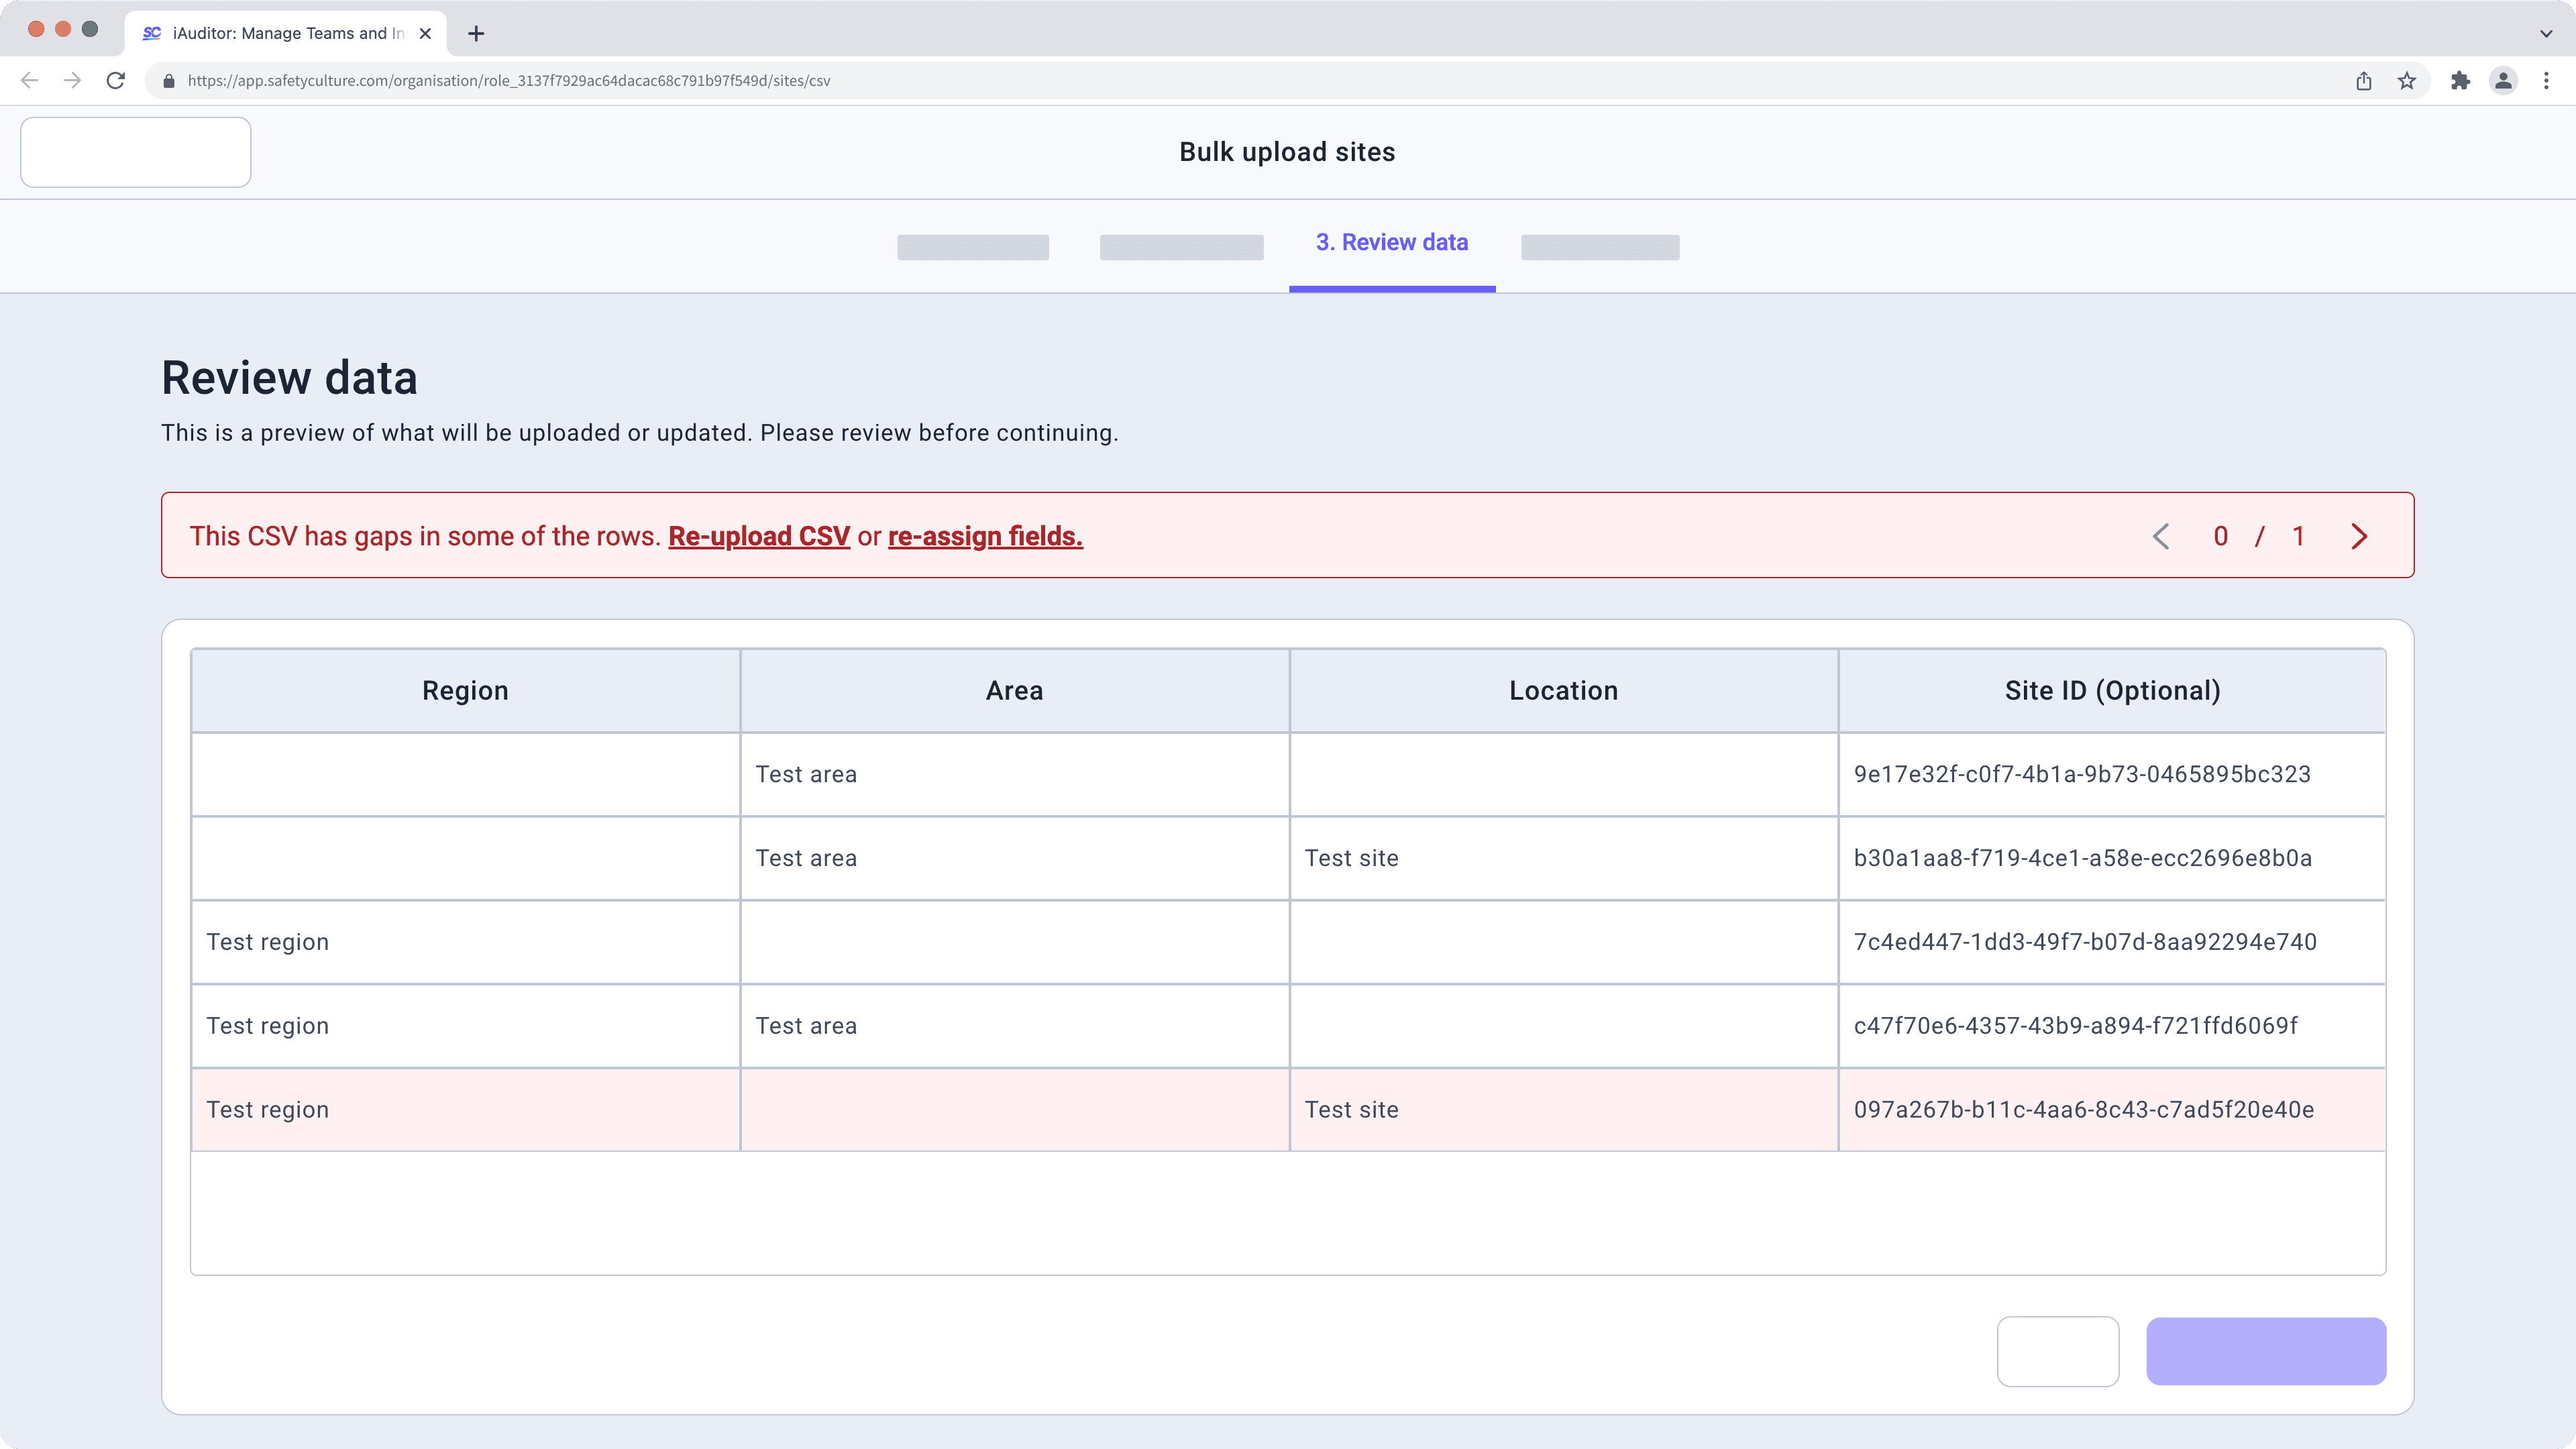This screenshot has width=2576, height=1449.
Task: Open the site security info padlock
Action: tap(169, 81)
